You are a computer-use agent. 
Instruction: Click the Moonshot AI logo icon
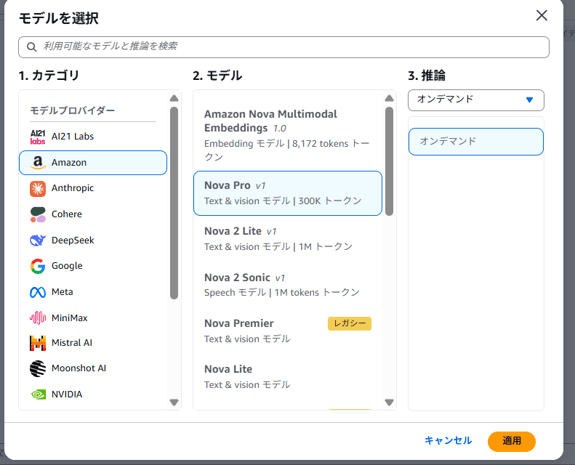[x=38, y=369]
